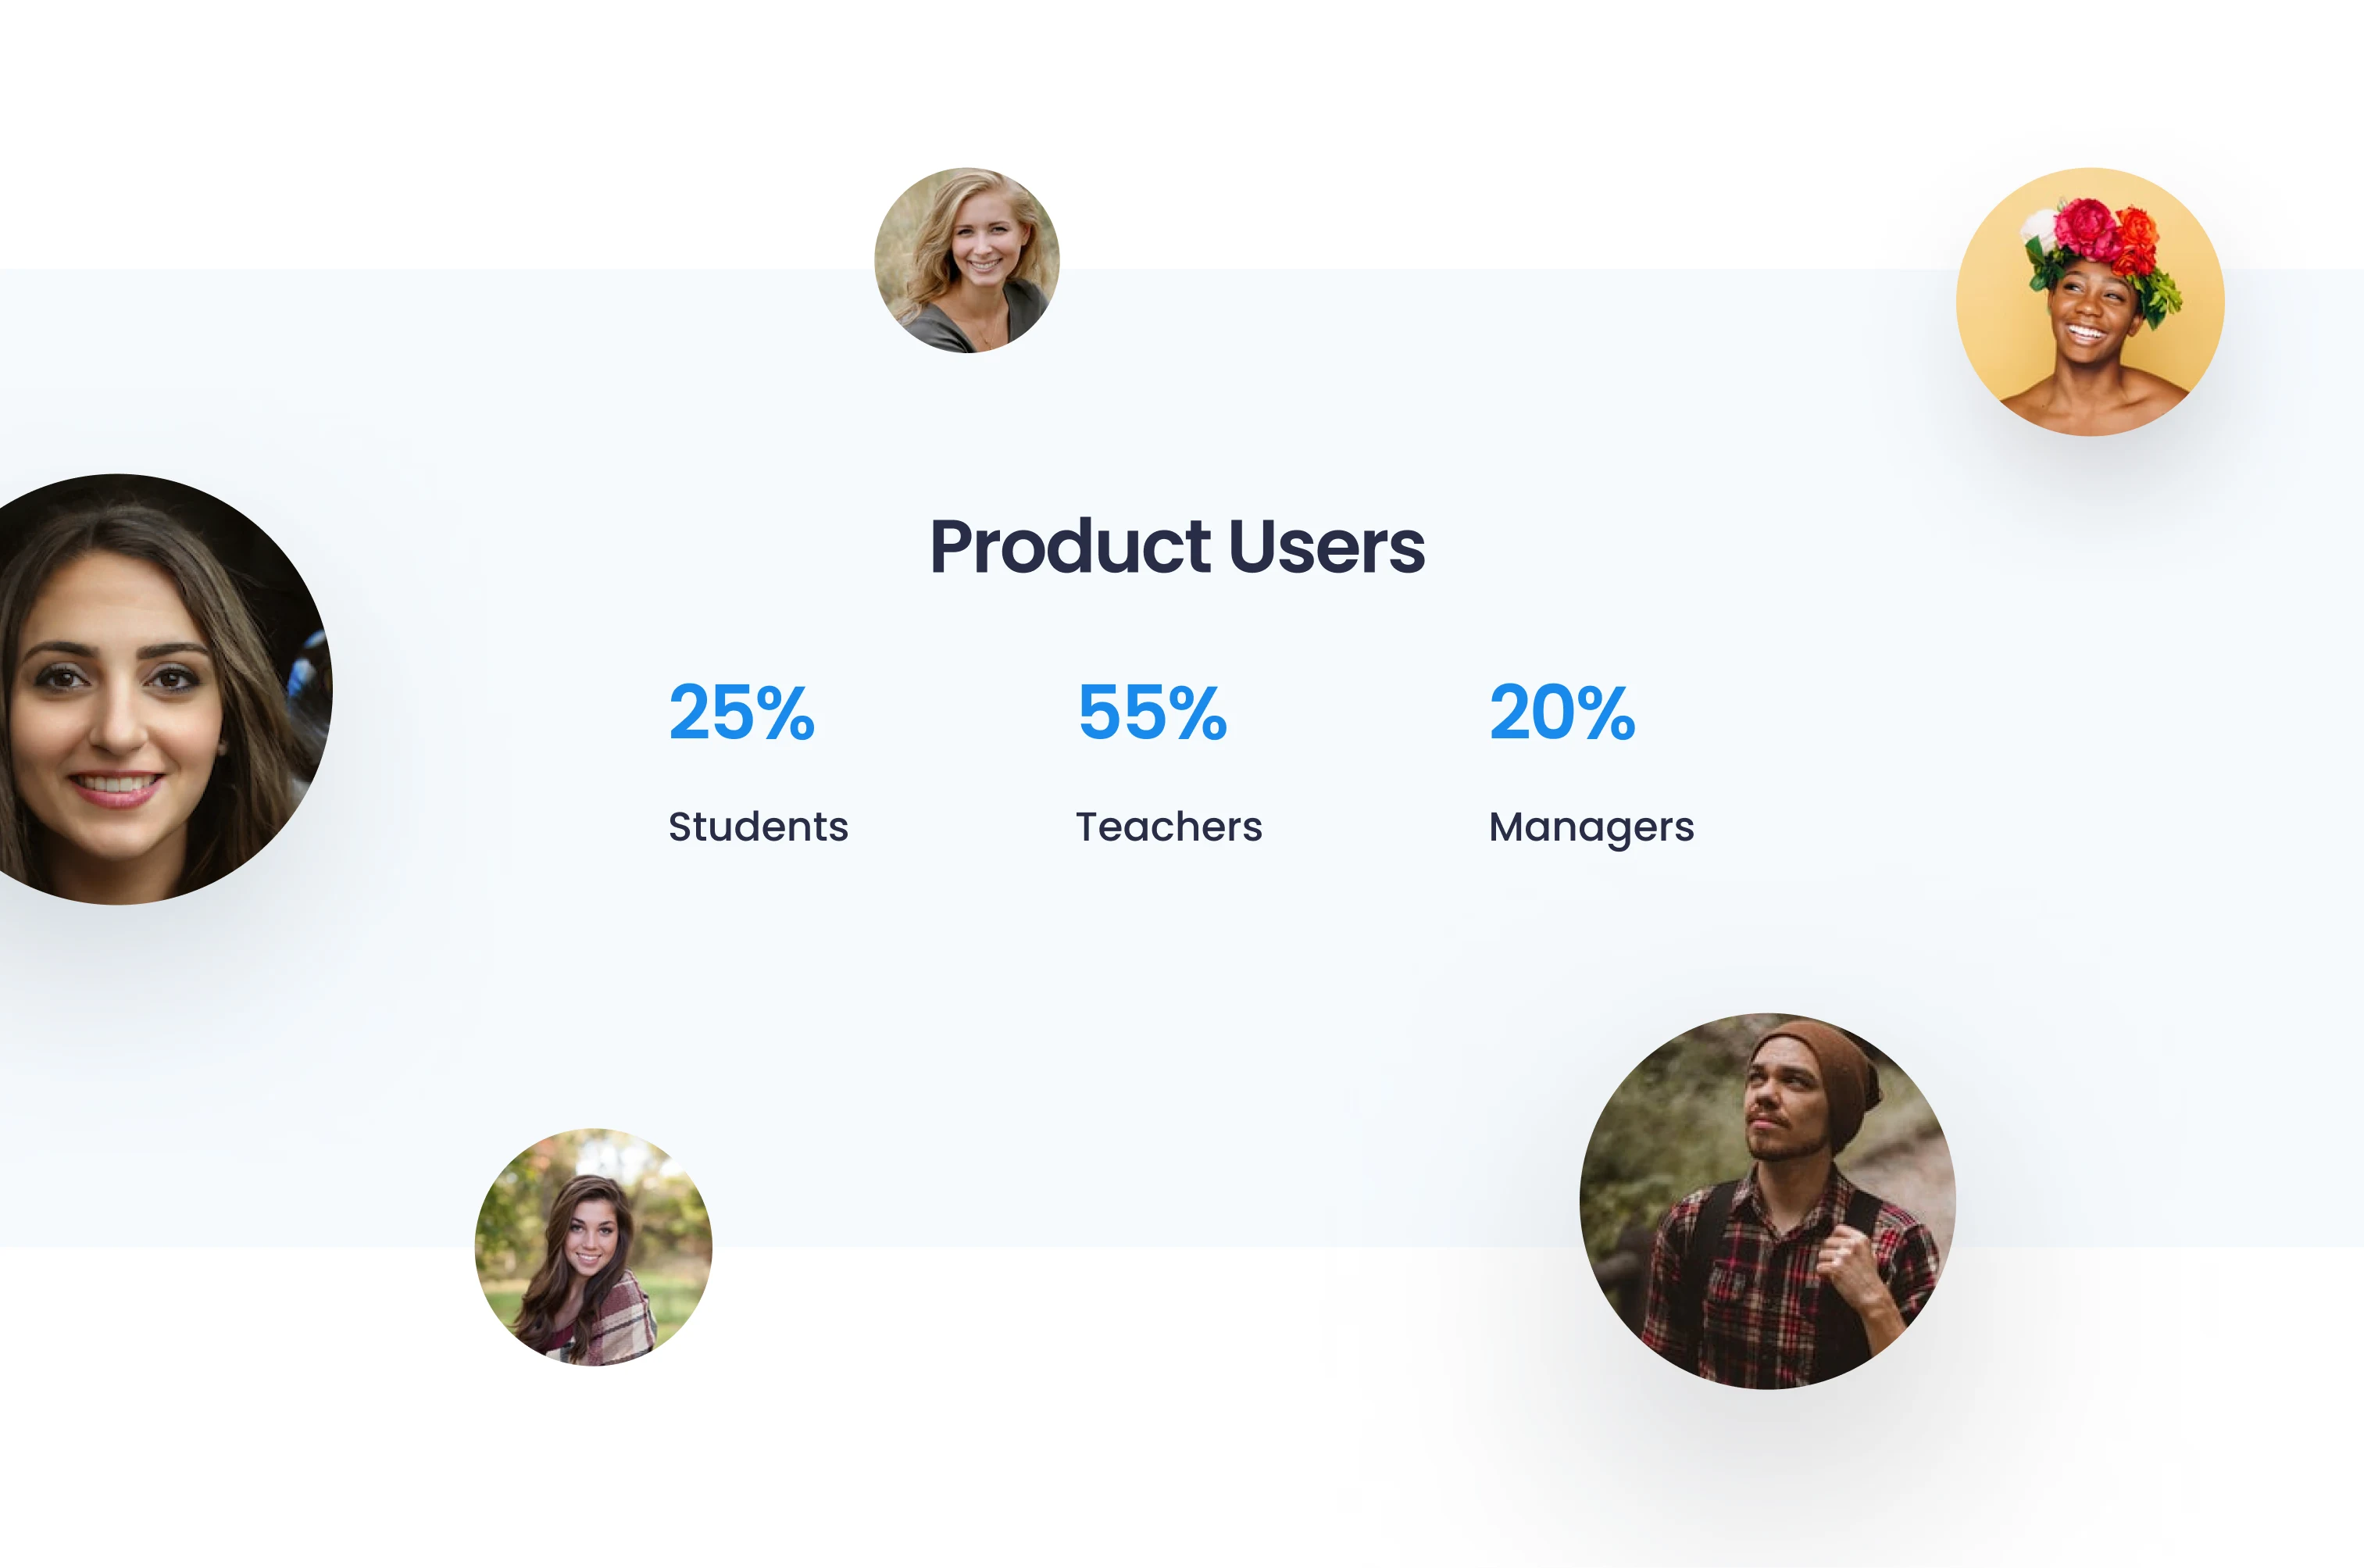Click the percent sign after 20
The width and height of the screenshot is (2364, 1568).
(1607, 713)
